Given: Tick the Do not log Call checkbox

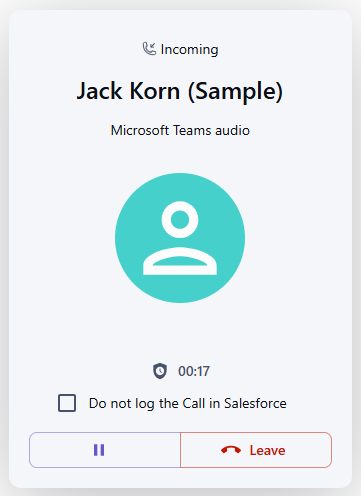Looking at the screenshot, I should click(x=67, y=403).
